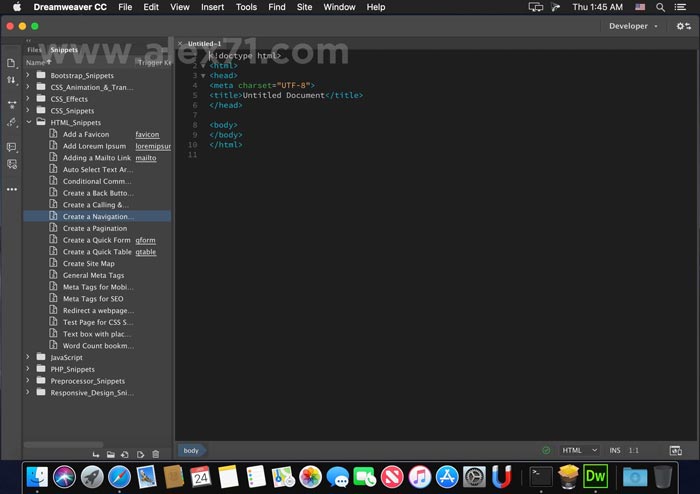
Task: Select the Meta Tags for SEO snippet
Action: [x=97, y=299]
